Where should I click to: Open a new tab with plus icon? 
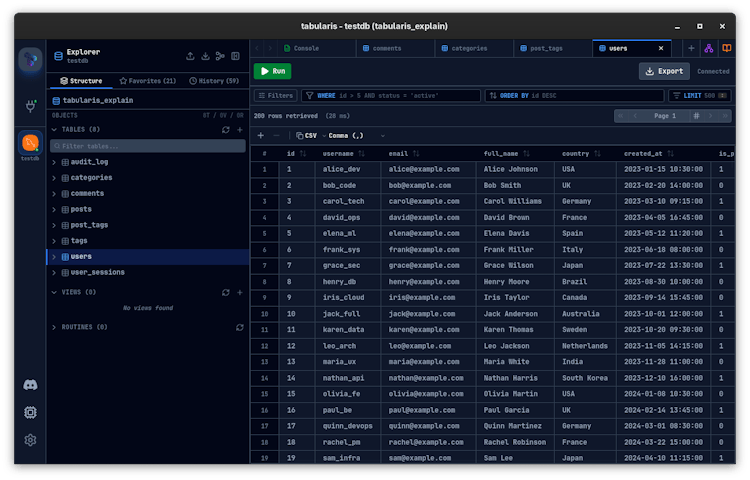(x=691, y=48)
